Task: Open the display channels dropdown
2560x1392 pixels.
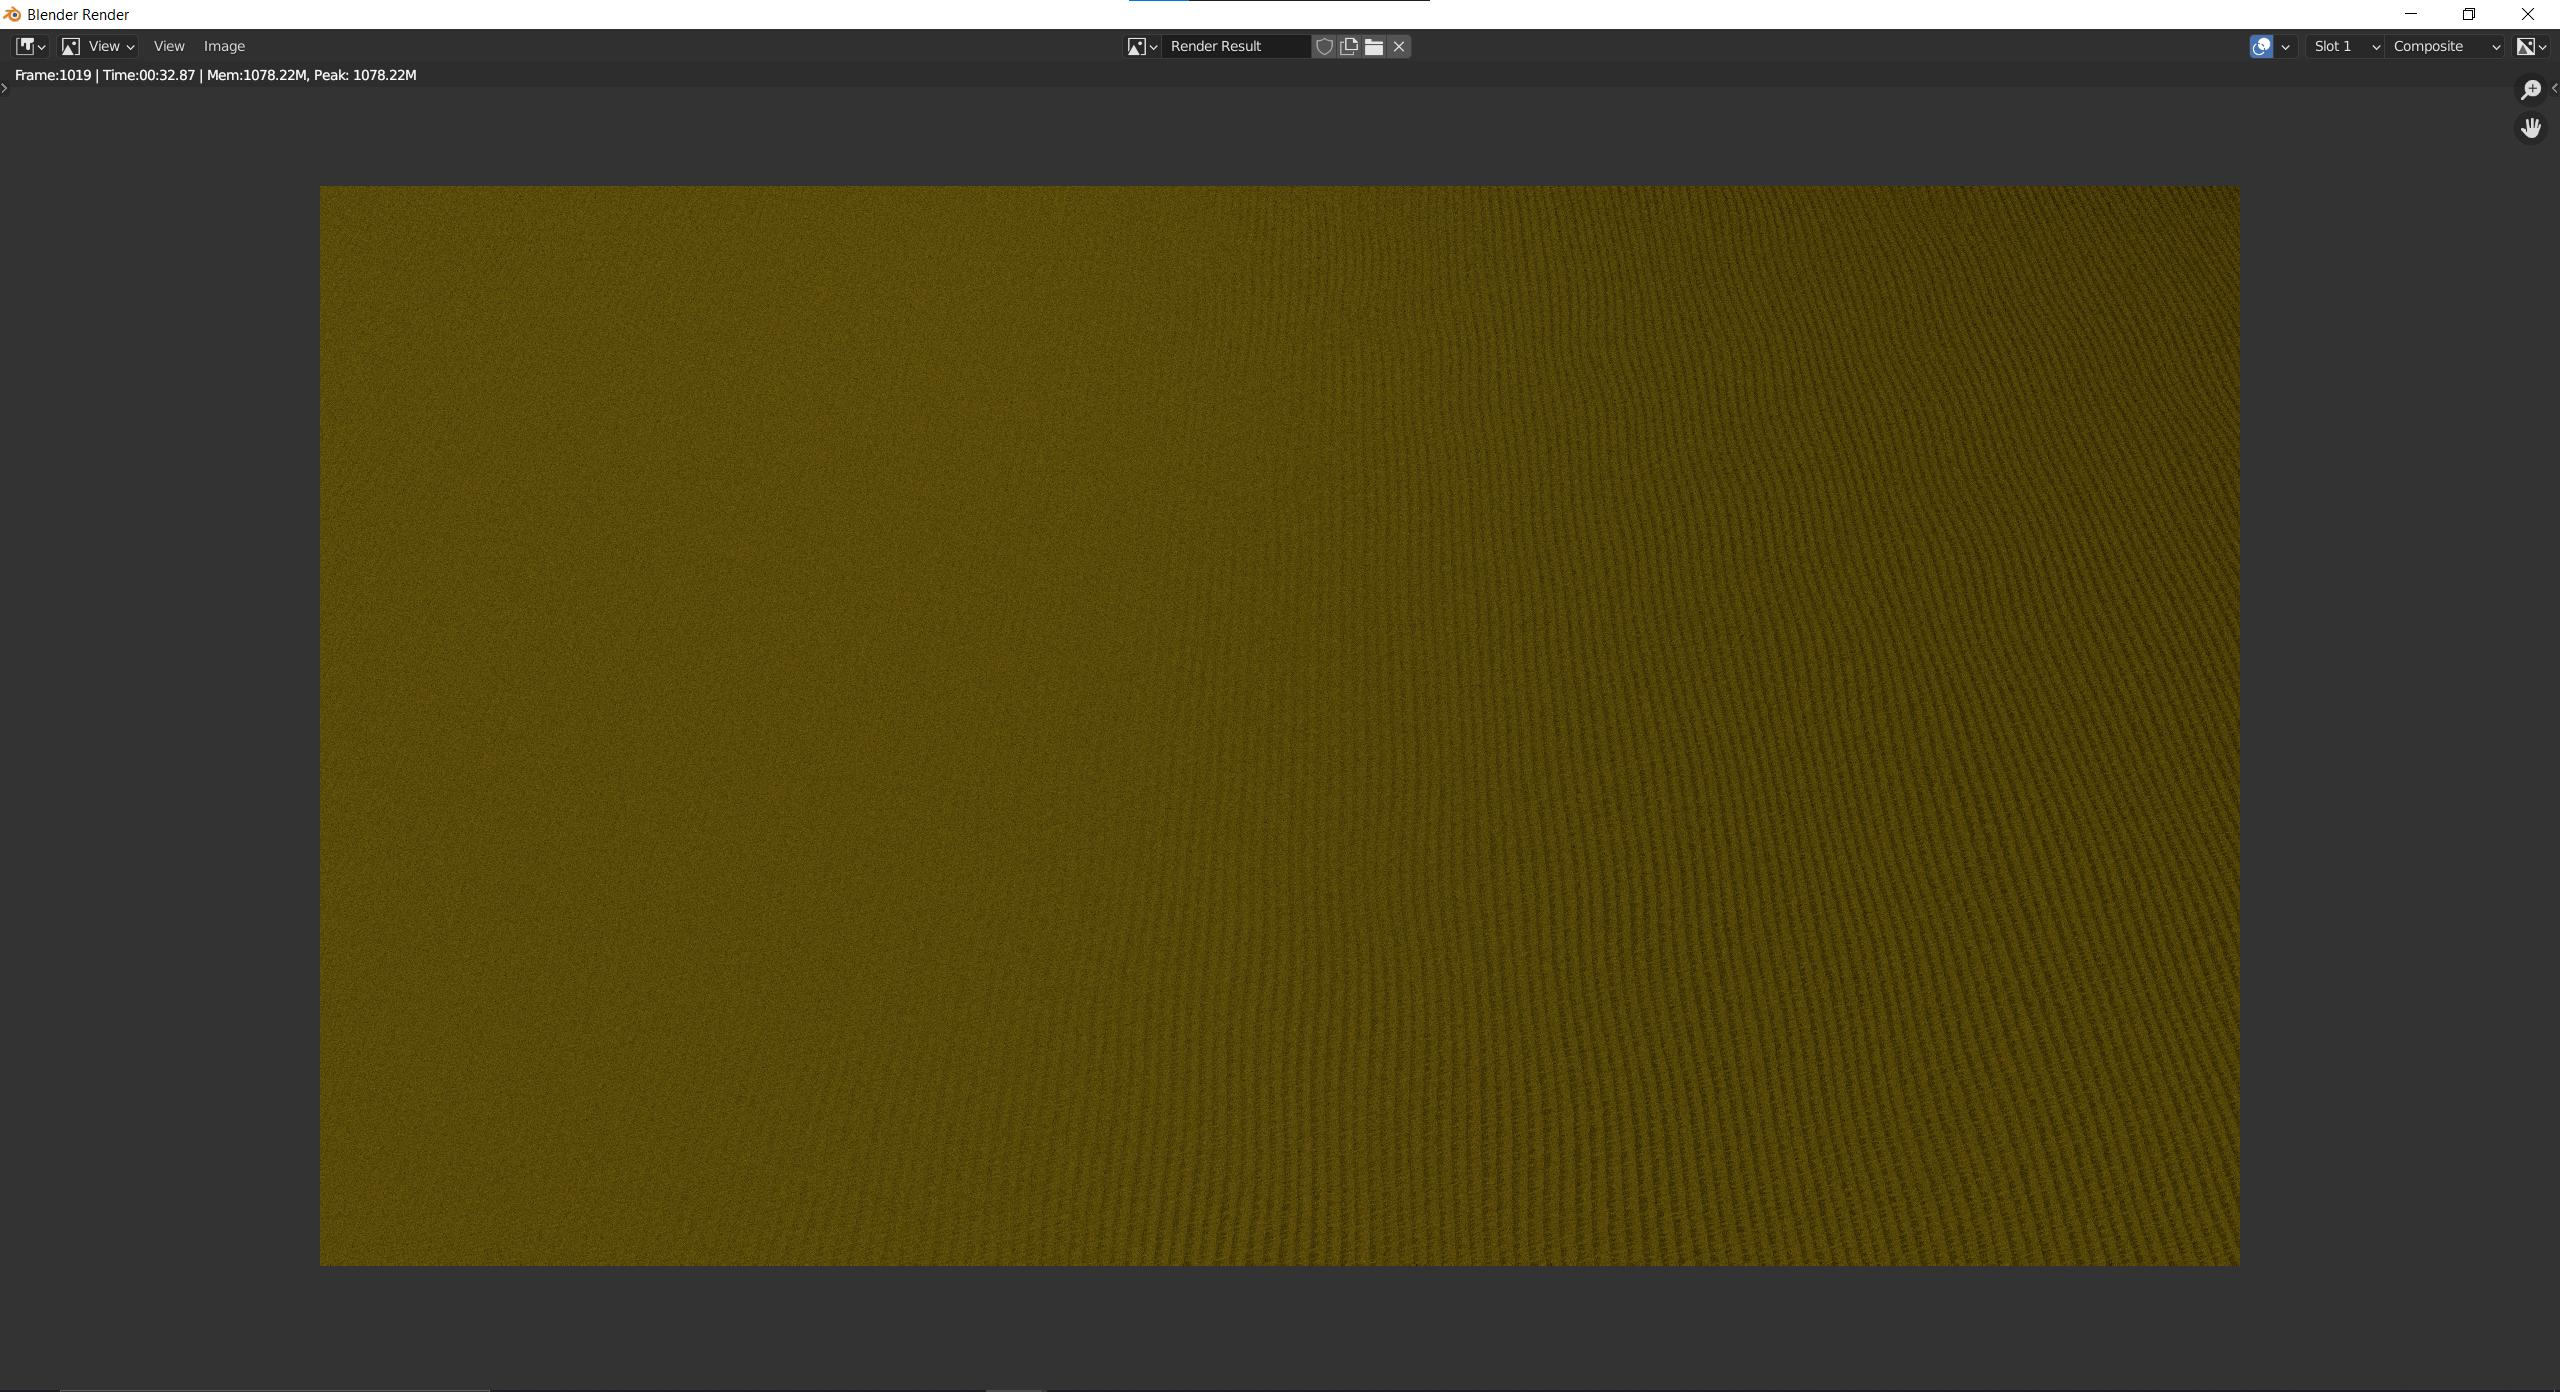Action: [2531, 46]
